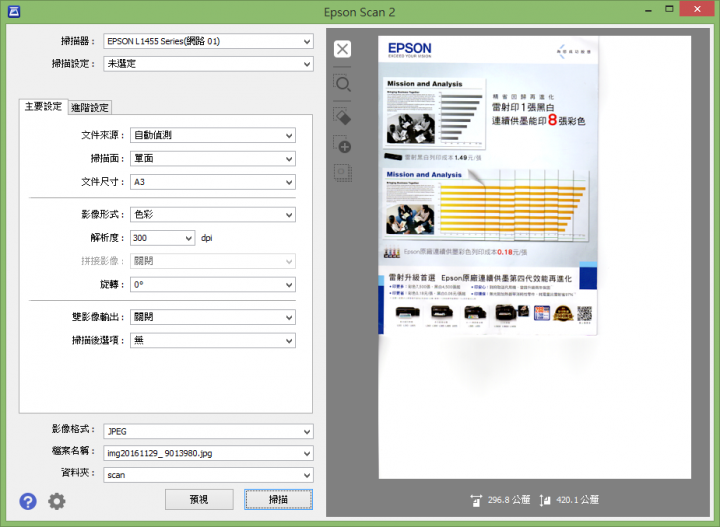Click the dpi unit label
Screen dimensions: 720x527
coord(207,238)
